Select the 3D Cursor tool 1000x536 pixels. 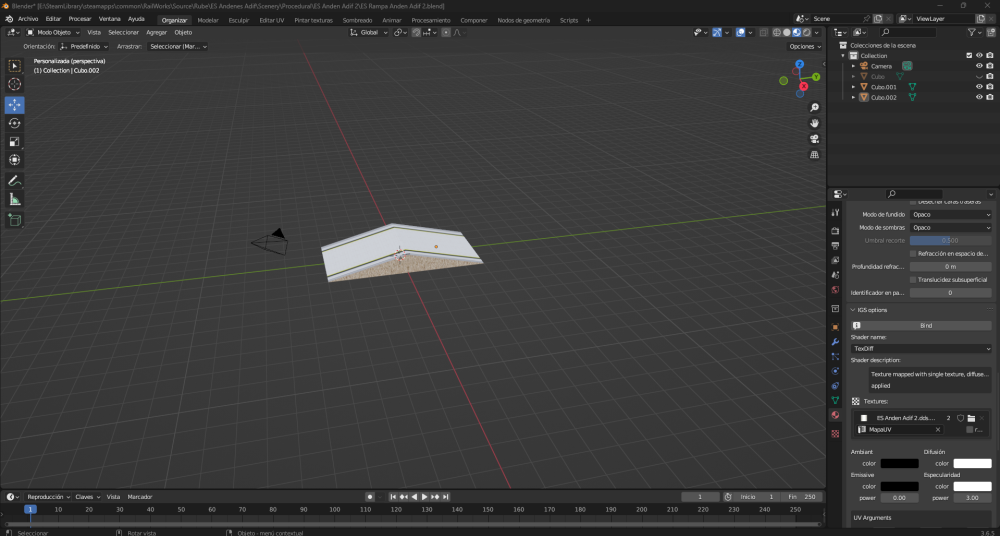15,84
